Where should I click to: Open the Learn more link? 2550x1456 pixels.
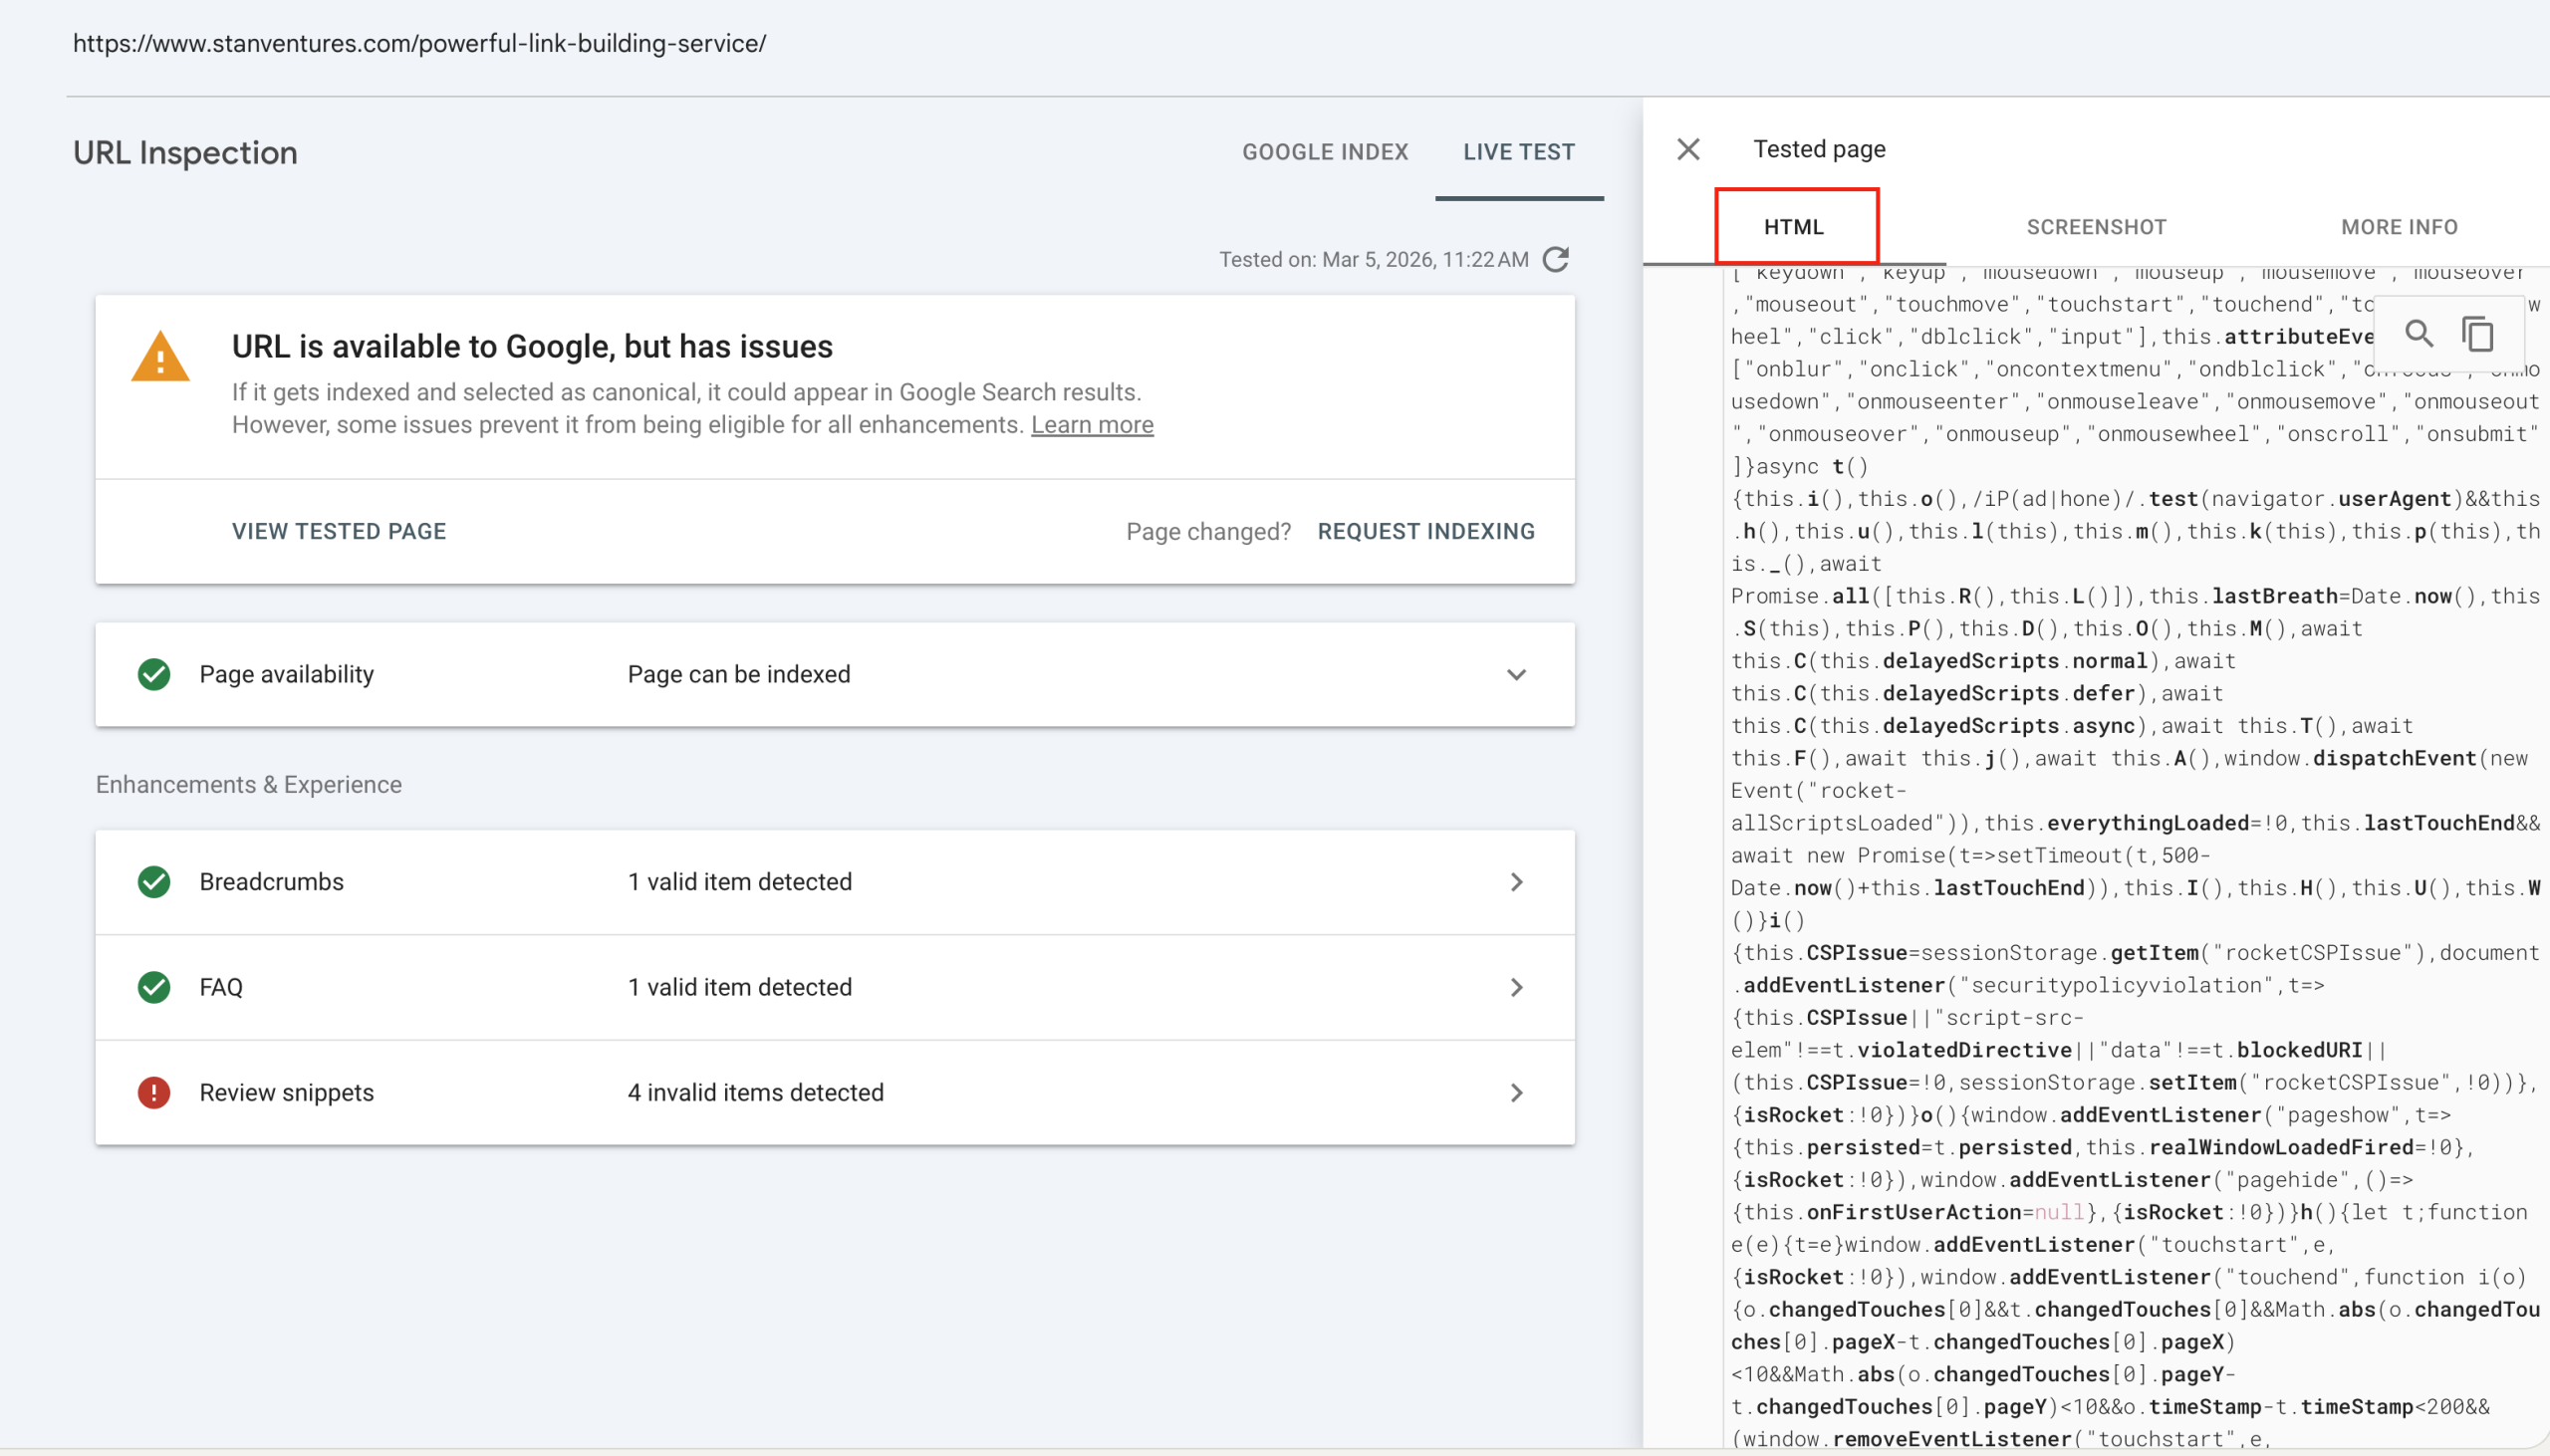click(x=1091, y=424)
